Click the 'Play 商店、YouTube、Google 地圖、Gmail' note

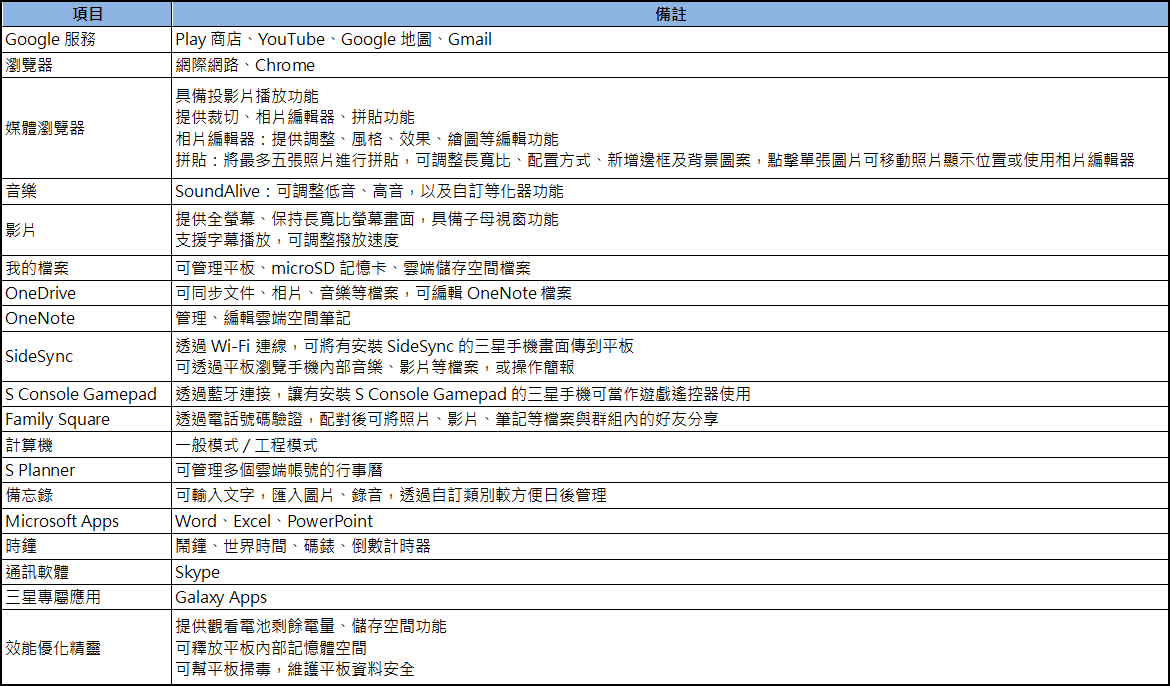[334, 40]
